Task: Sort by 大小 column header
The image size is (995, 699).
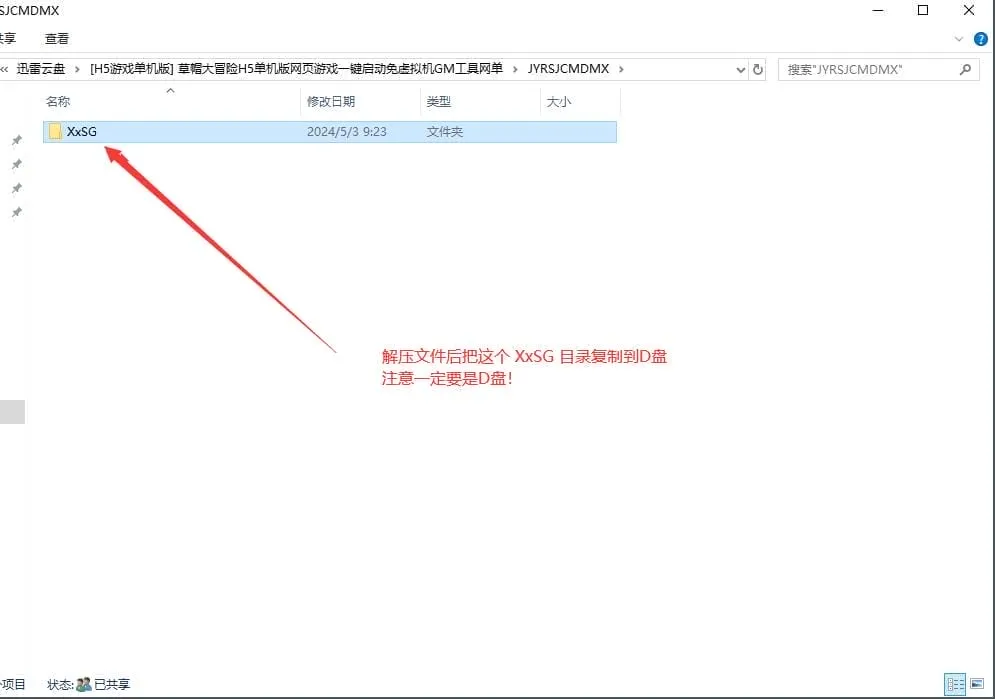Action: point(558,101)
